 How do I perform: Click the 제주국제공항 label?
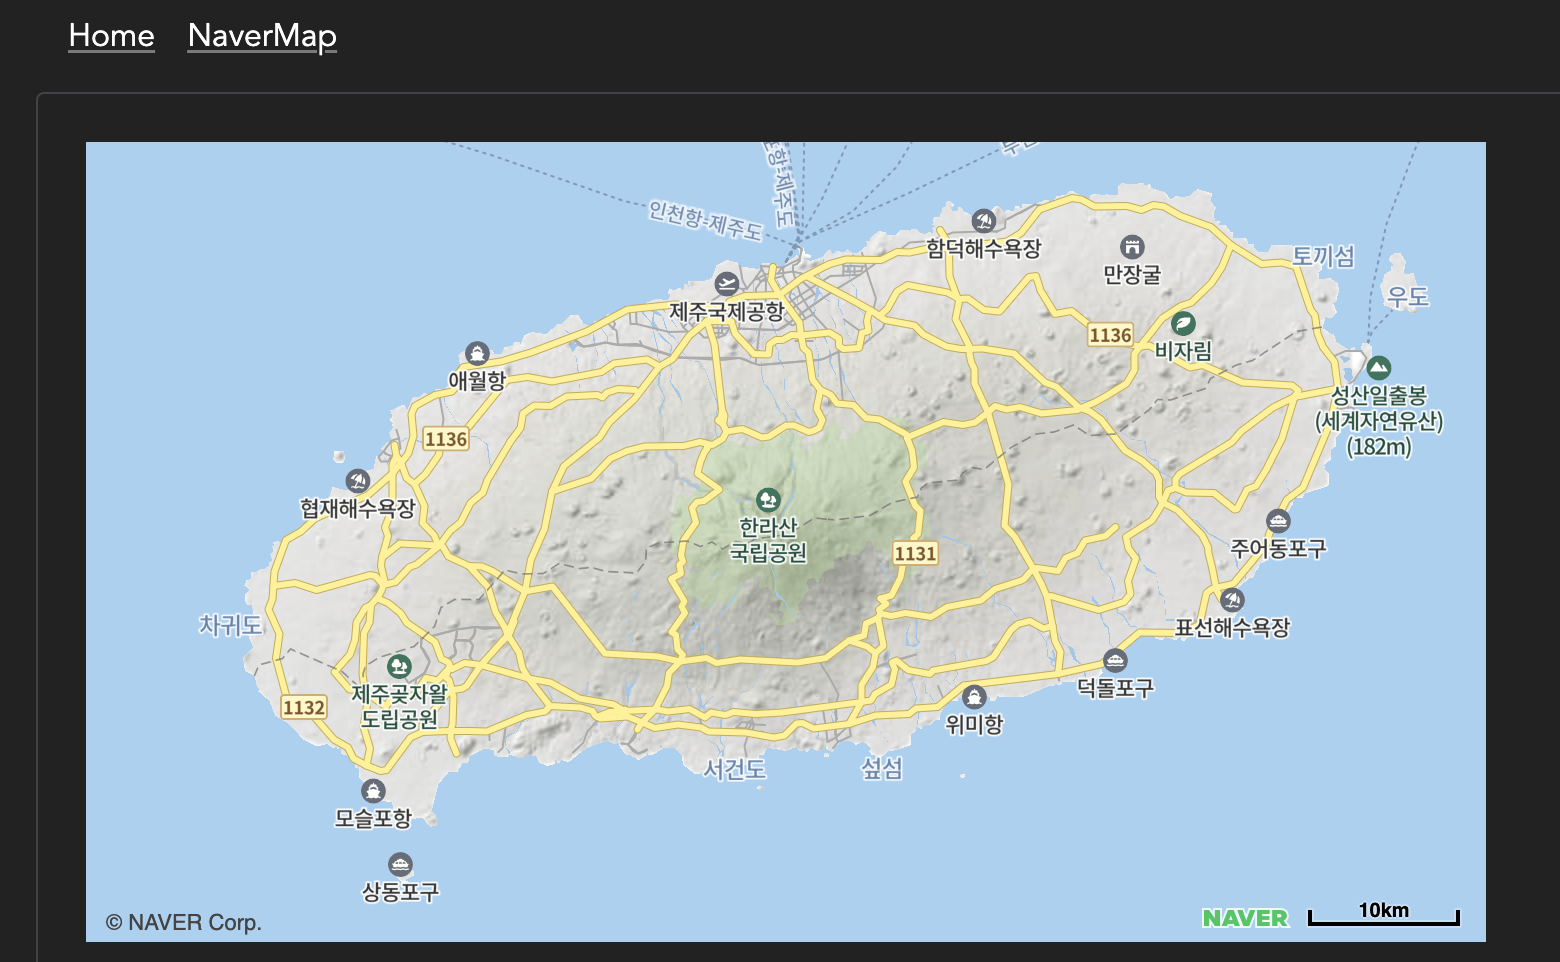(727, 311)
